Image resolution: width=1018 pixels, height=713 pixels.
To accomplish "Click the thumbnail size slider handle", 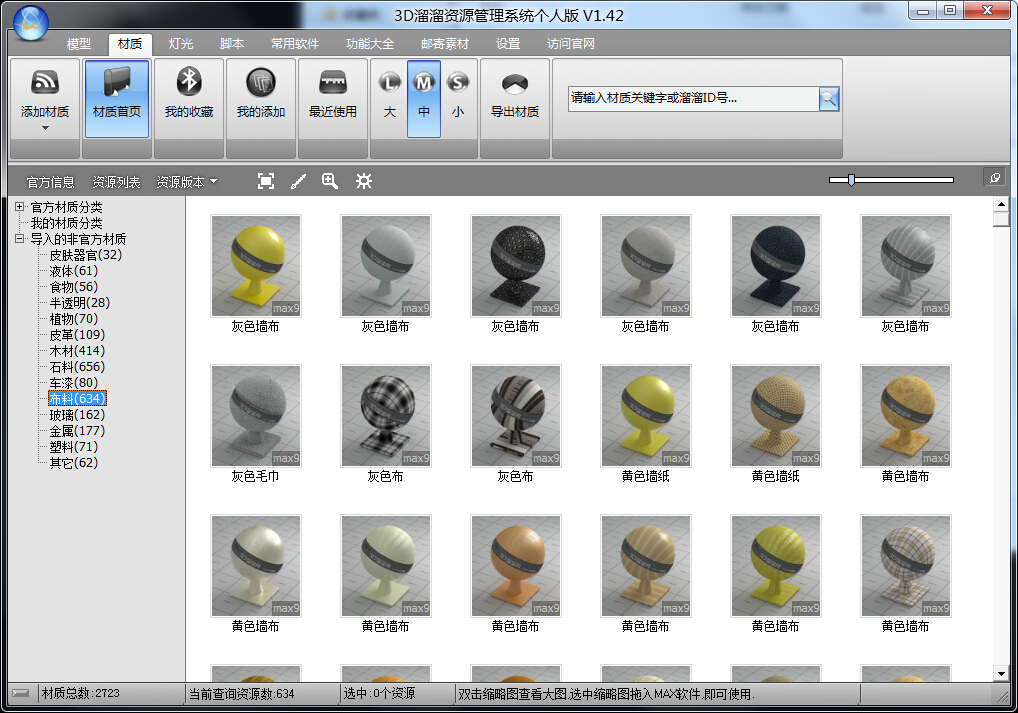I will point(851,180).
